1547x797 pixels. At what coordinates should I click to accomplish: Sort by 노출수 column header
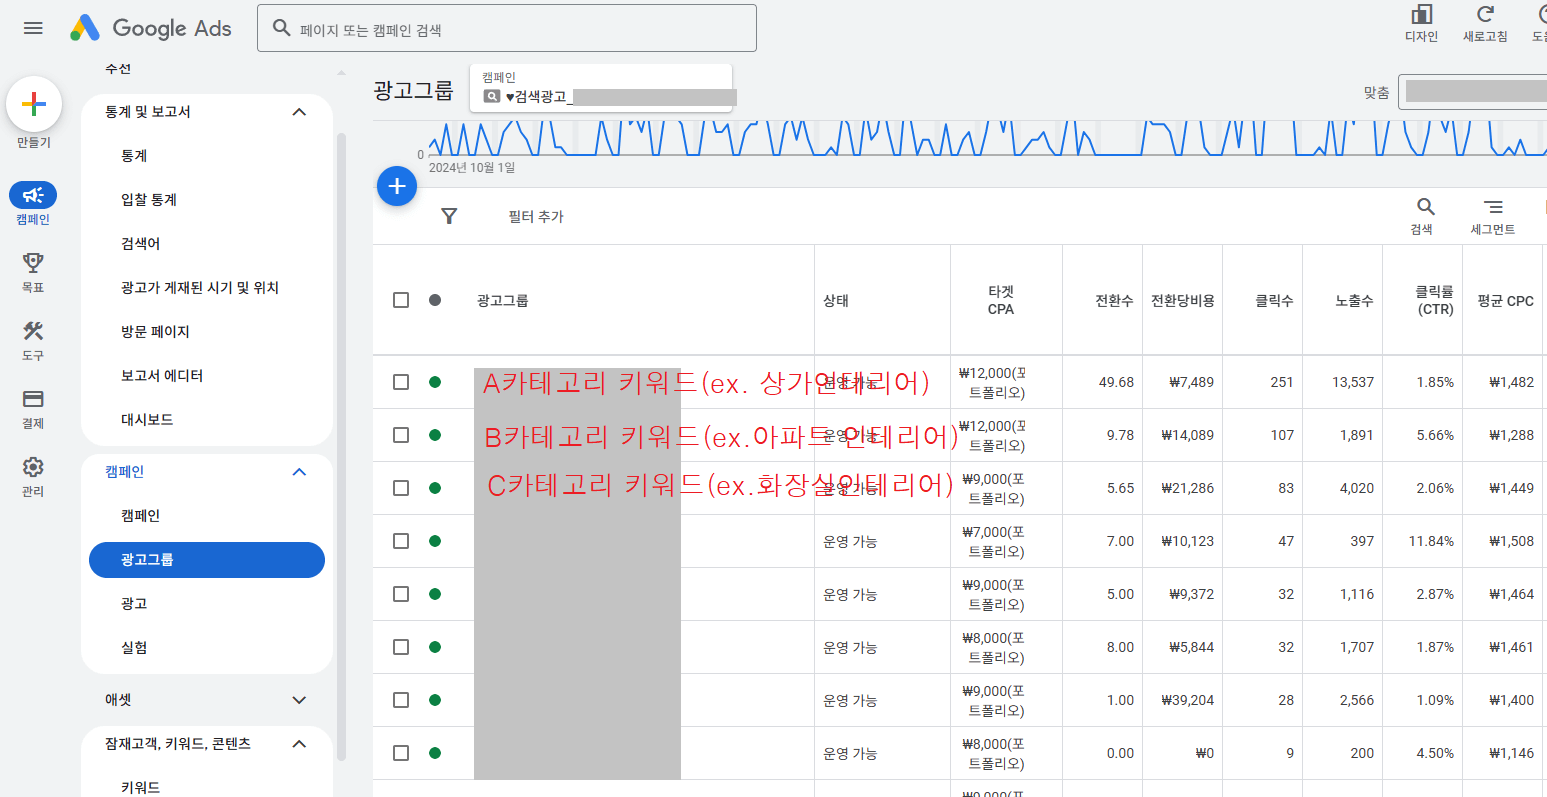(1354, 300)
